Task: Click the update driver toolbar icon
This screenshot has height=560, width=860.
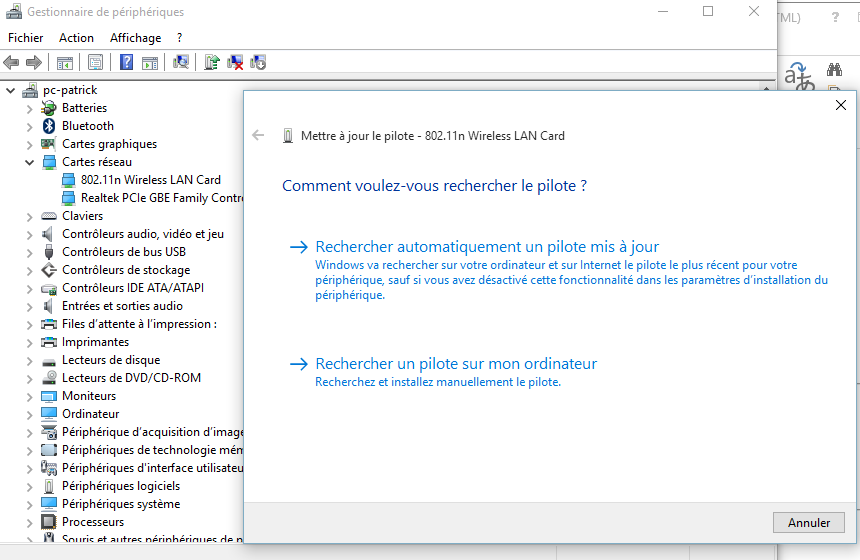Action: tap(211, 62)
